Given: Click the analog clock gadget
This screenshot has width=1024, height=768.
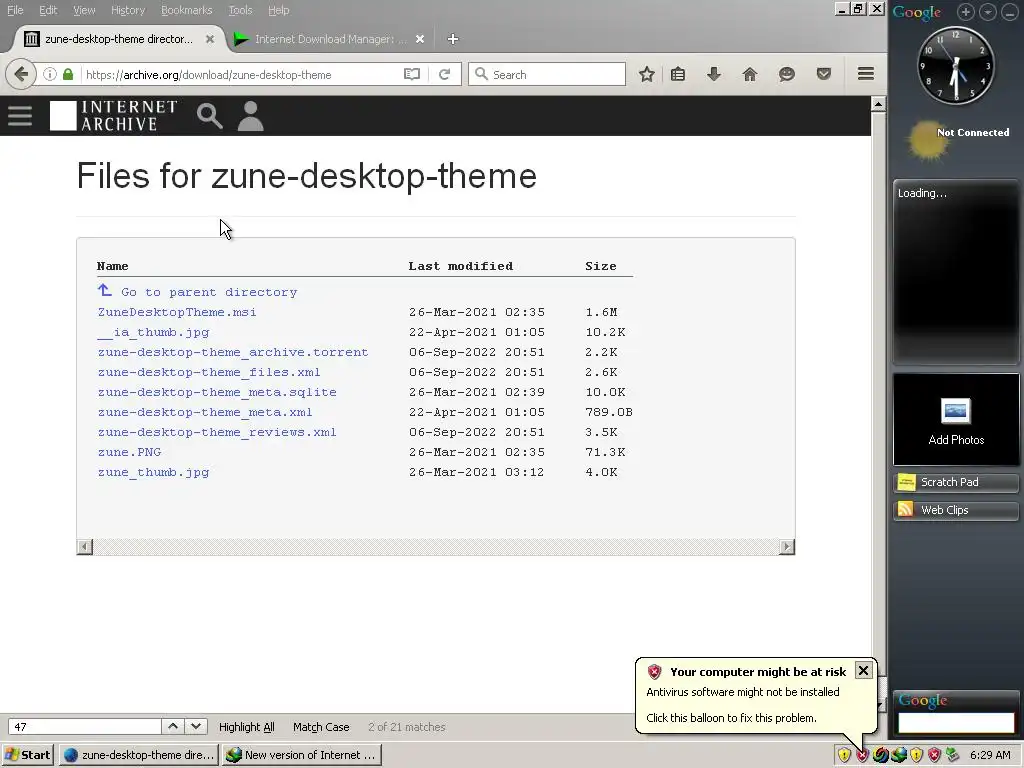Looking at the screenshot, I should tap(956, 65).
